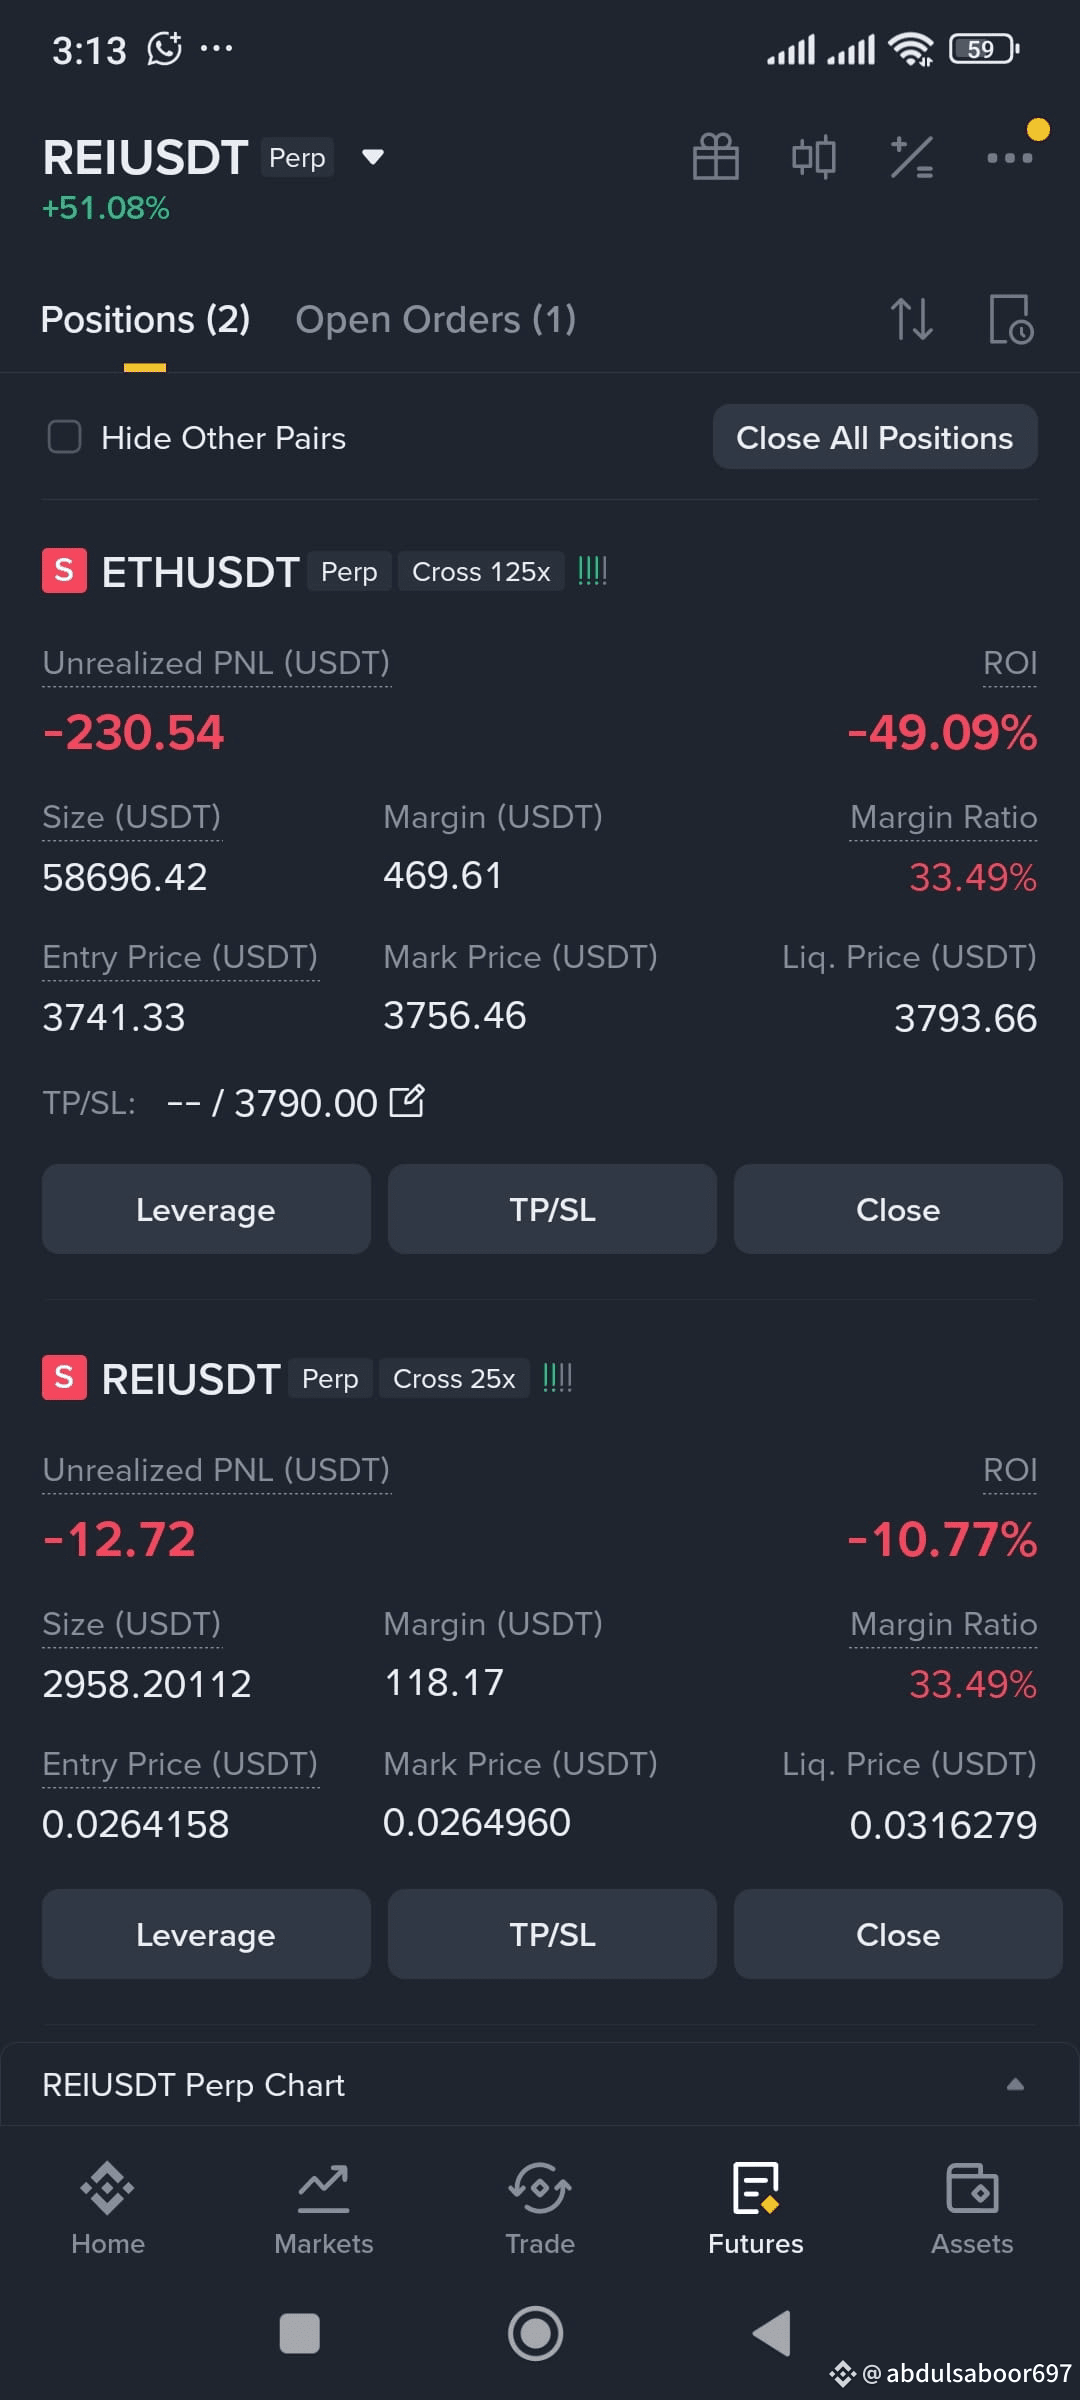The image size is (1080, 2400).
Task: Switch to the Open Orders (1) tab
Action: coord(436,320)
